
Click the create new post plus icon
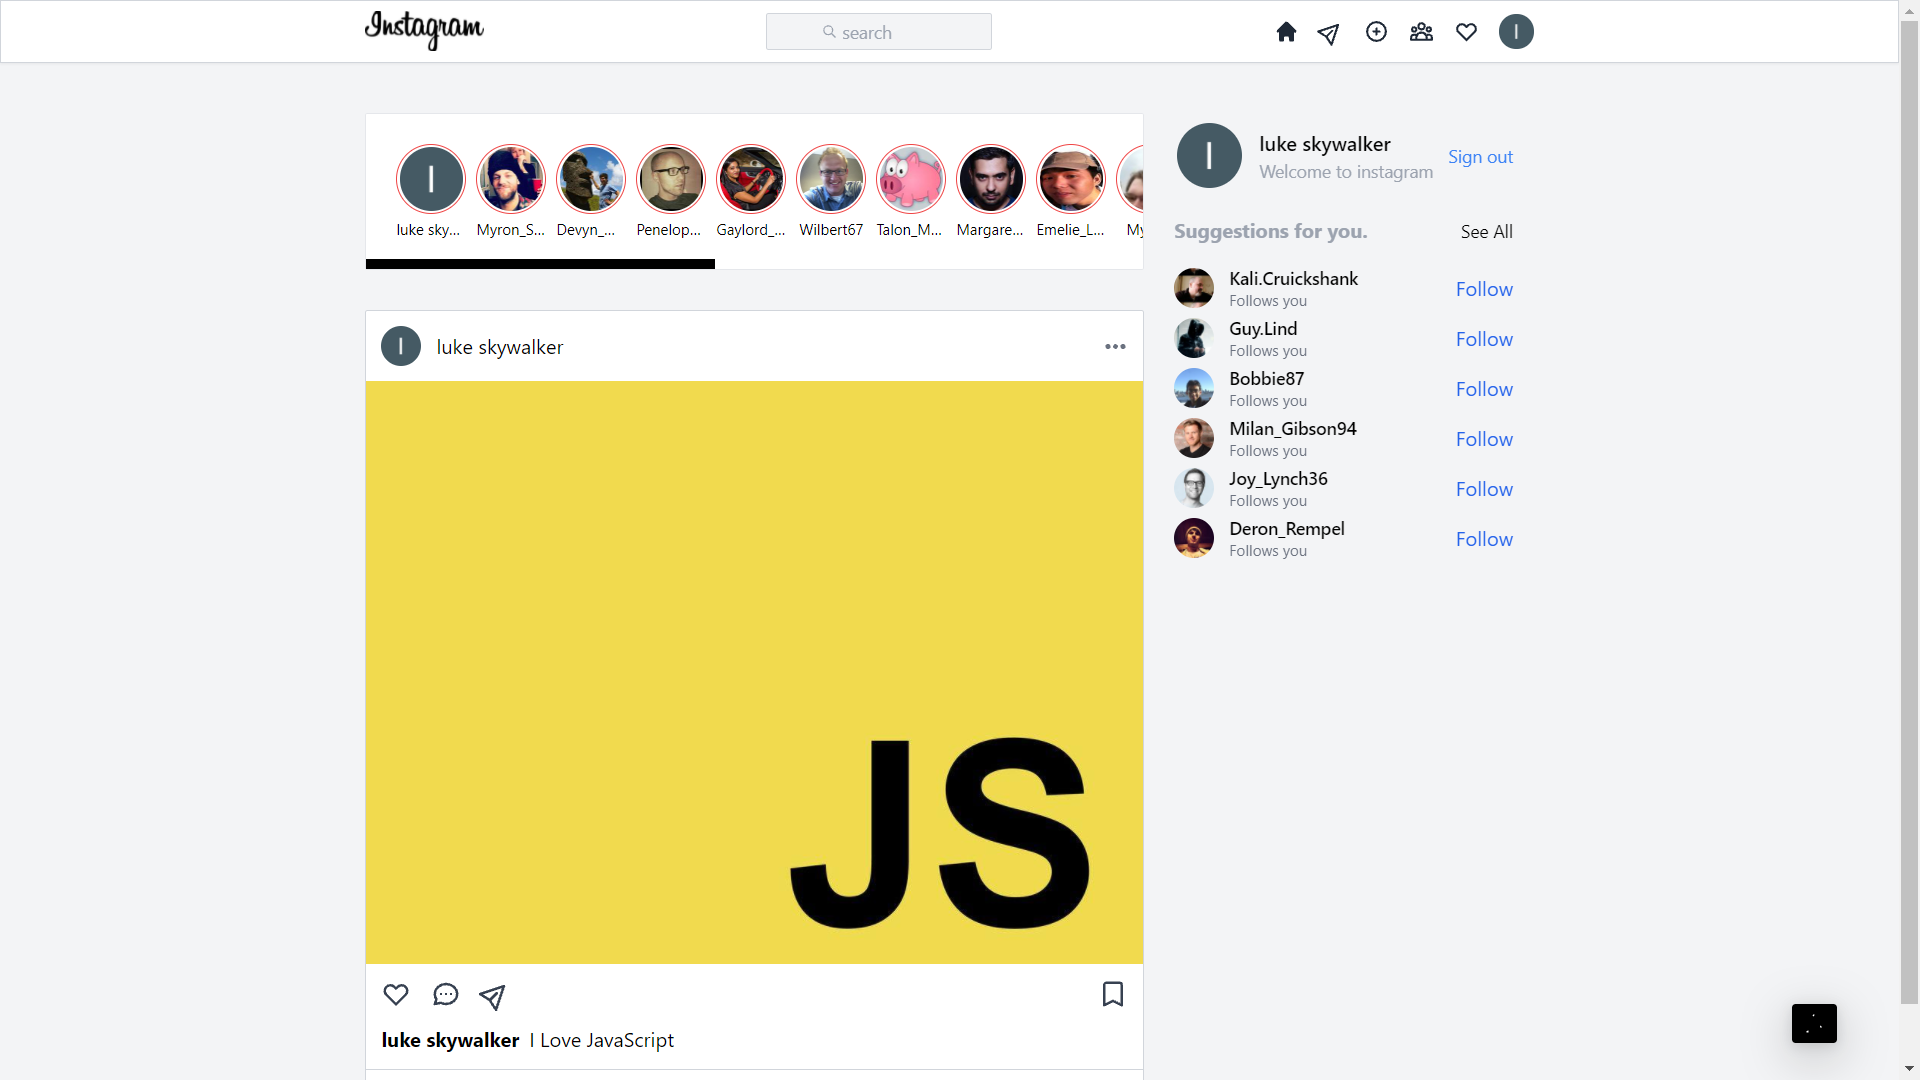[1376, 32]
